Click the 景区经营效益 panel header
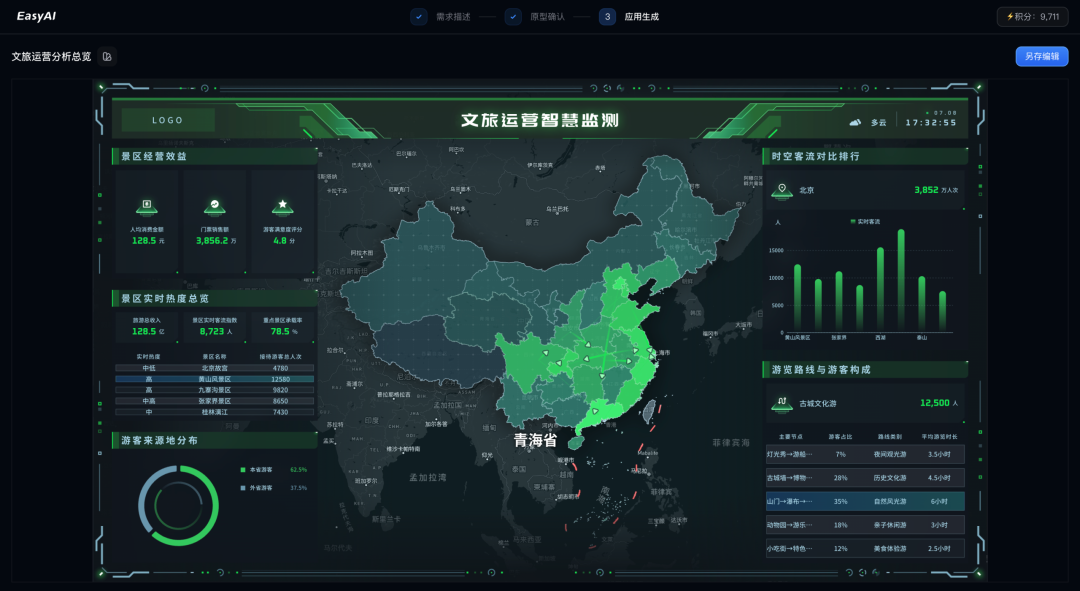Screen dimensions: 1080x591 [214, 156]
